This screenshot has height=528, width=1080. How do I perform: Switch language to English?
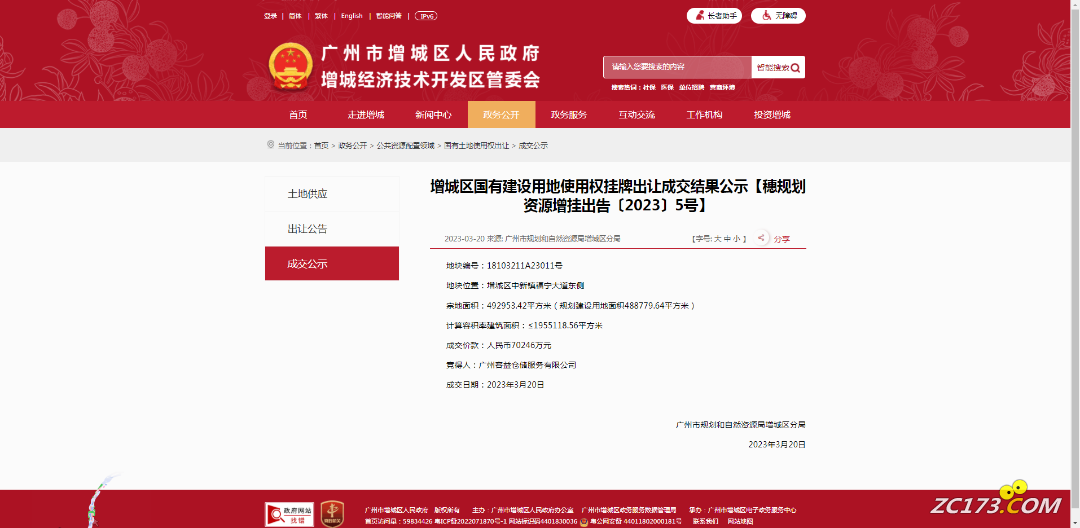click(x=351, y=16)
